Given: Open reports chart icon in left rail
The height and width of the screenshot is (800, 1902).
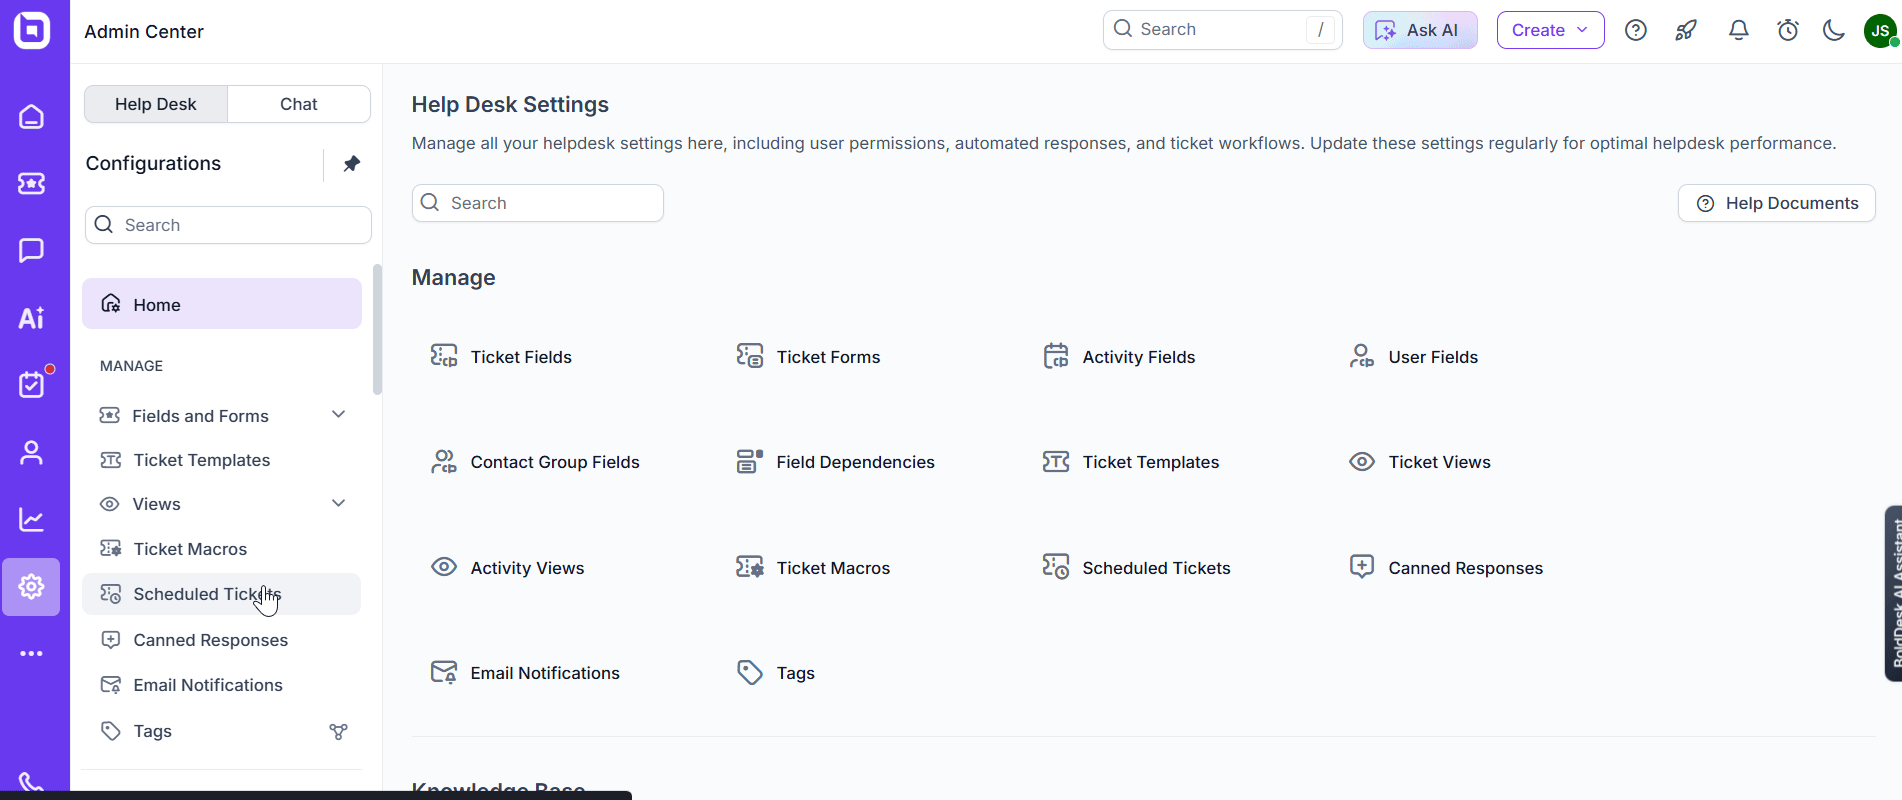Looking at the screenshot, I should click(x=31, y=520).
